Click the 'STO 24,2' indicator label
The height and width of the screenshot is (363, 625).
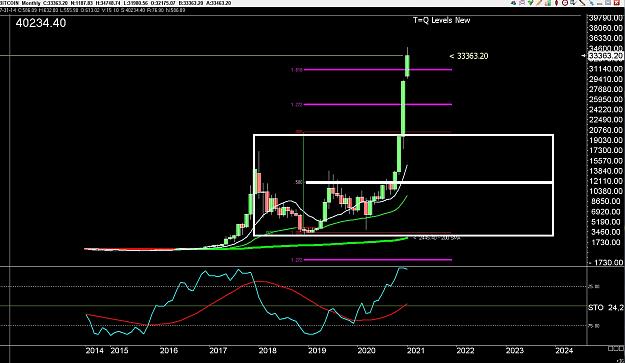click(605, 308)
